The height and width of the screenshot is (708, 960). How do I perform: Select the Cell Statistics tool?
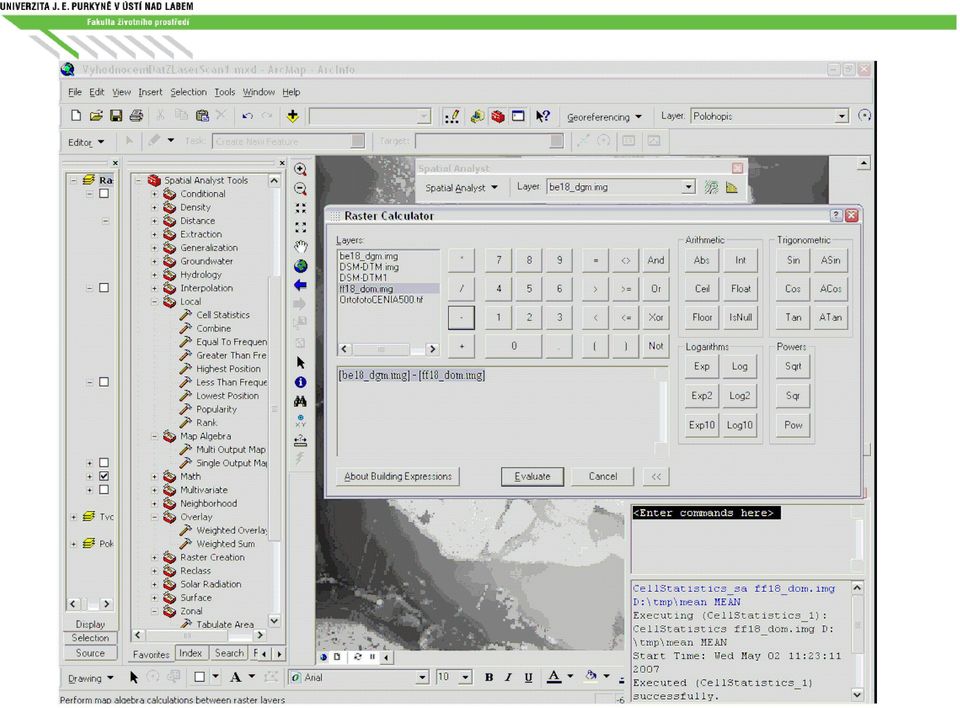coord(222,315)
